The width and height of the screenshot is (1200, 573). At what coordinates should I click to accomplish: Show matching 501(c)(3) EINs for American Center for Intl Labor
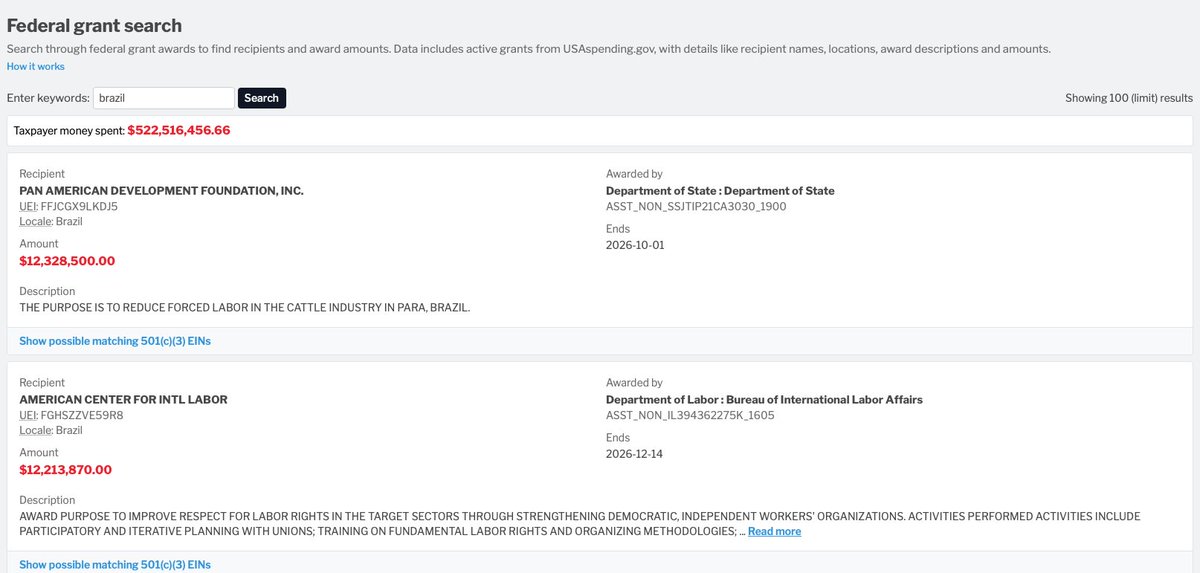115,565
